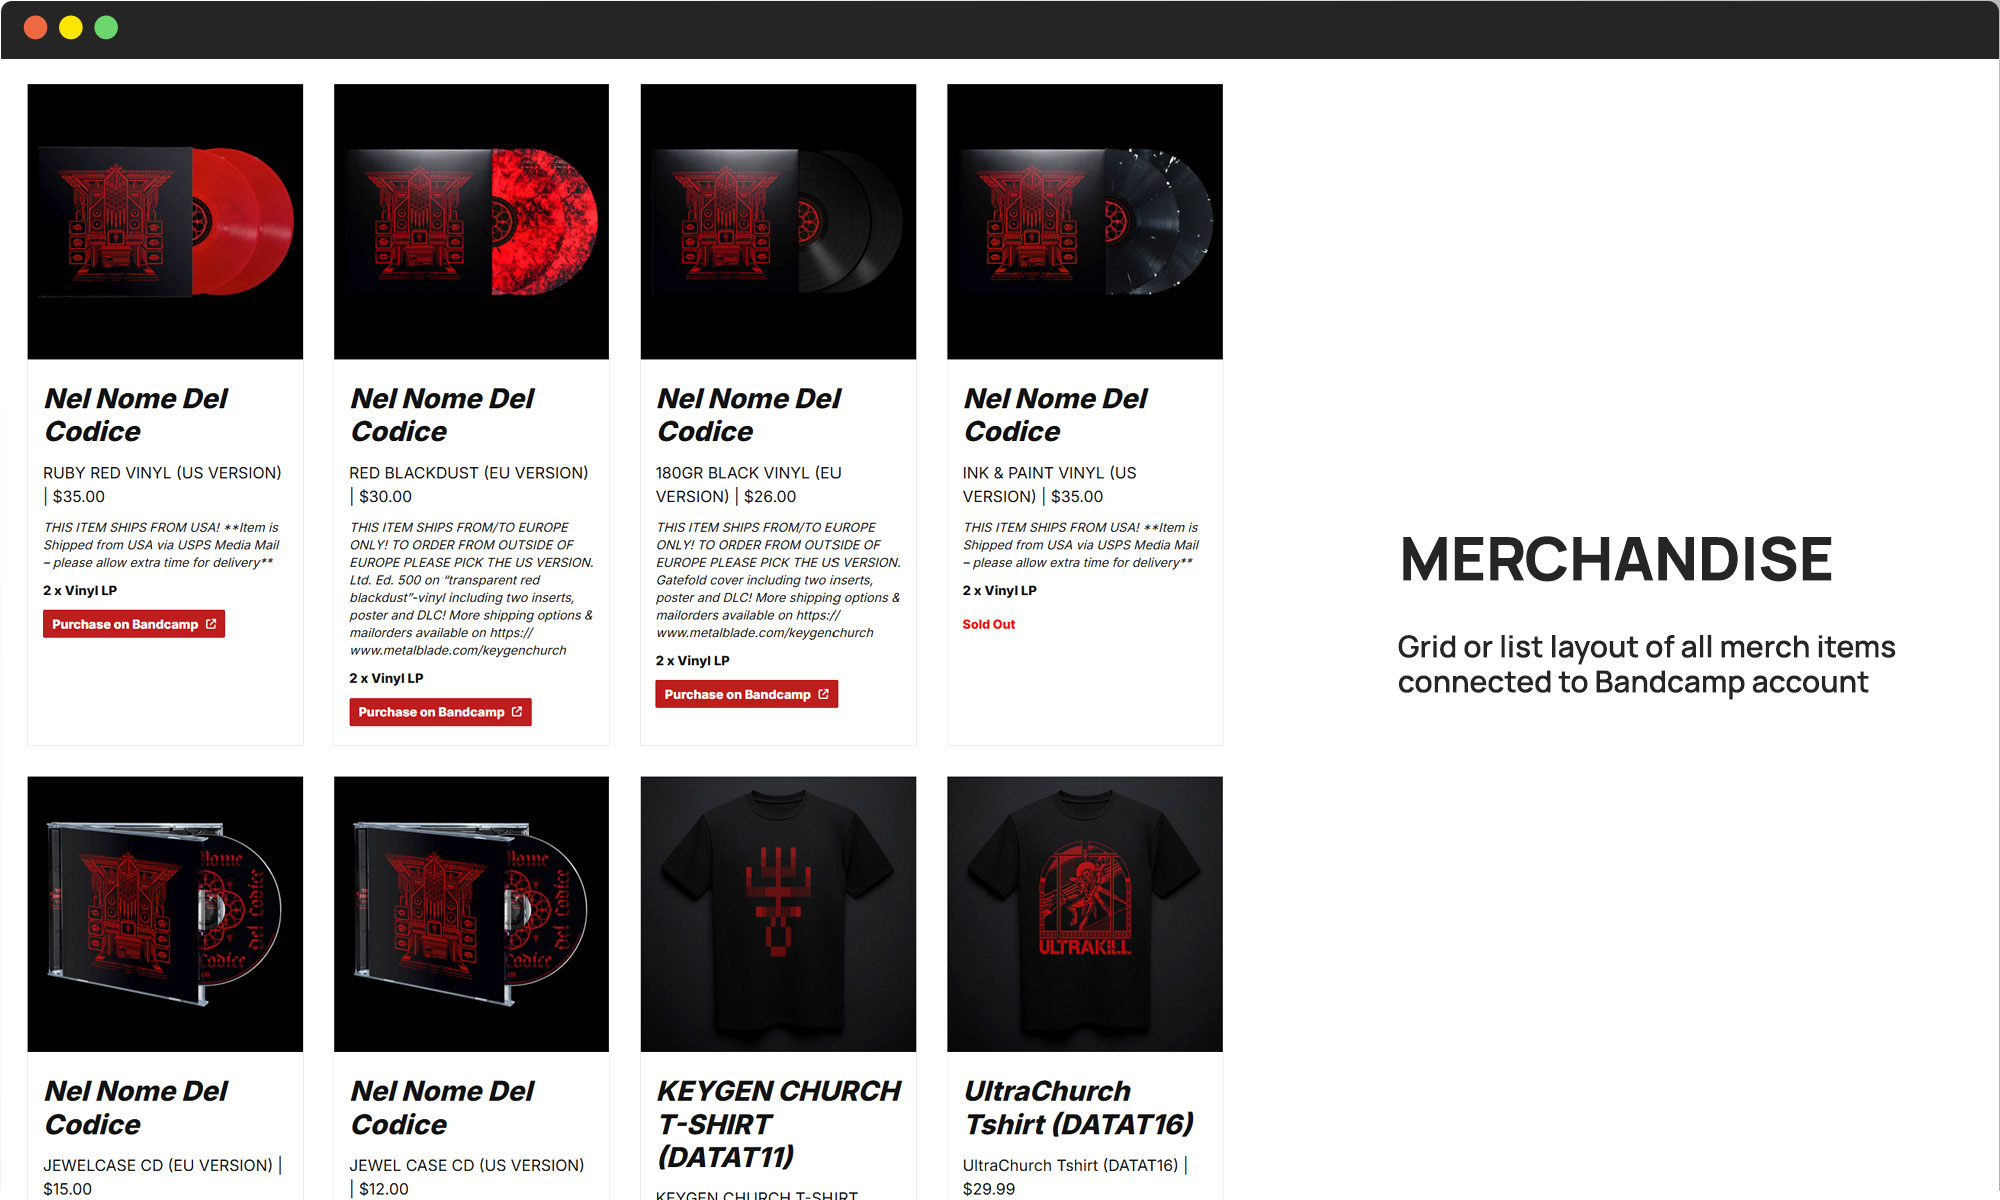Click the Ruby Red Vinyl Nel Nome Del Codice title

point(136,415)
